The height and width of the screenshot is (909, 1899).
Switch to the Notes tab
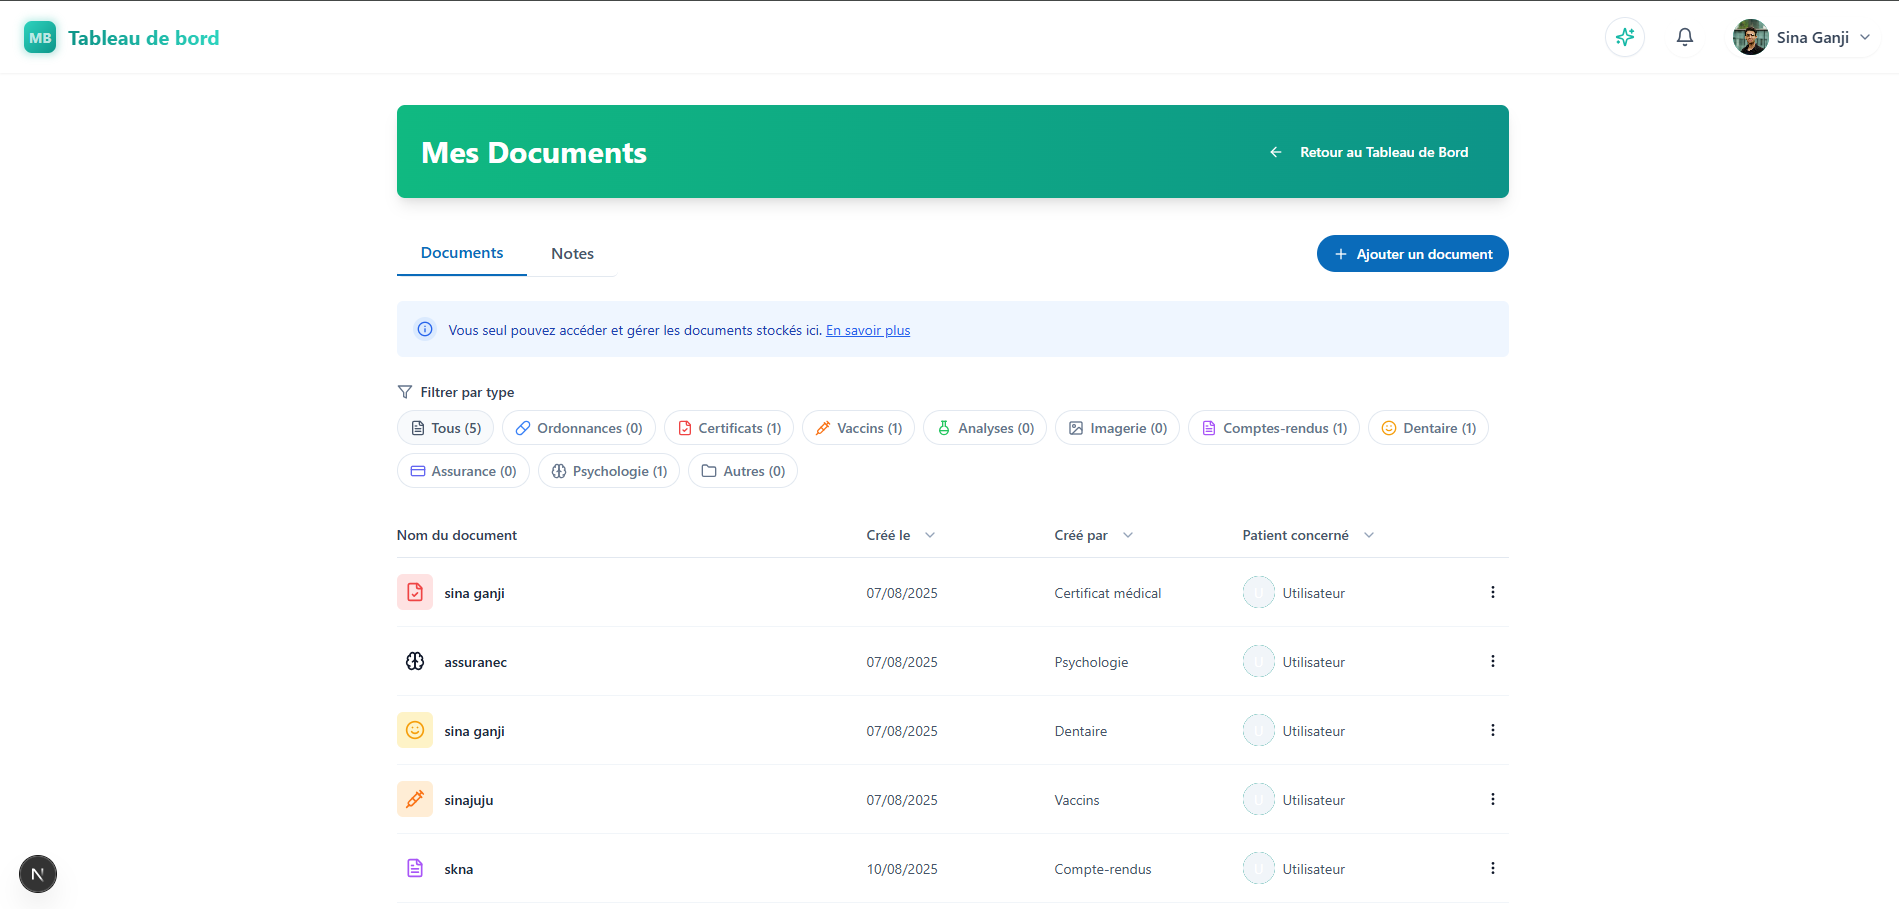click(x=572, y=254)
